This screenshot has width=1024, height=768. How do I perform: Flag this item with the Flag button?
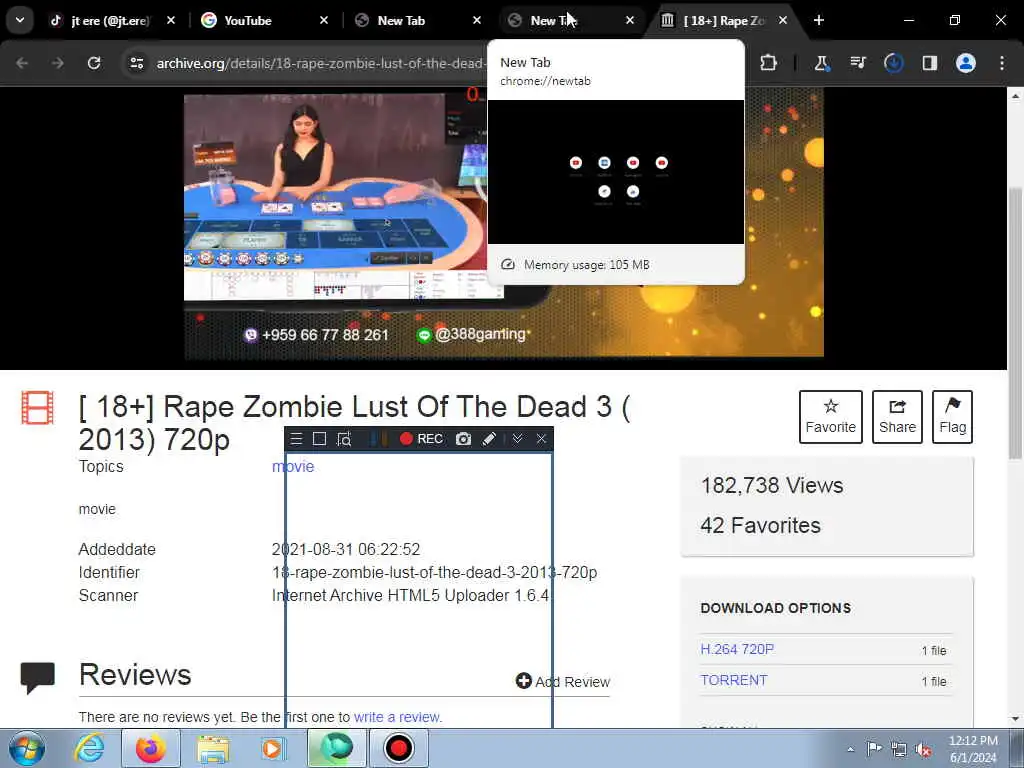[952, 417]
